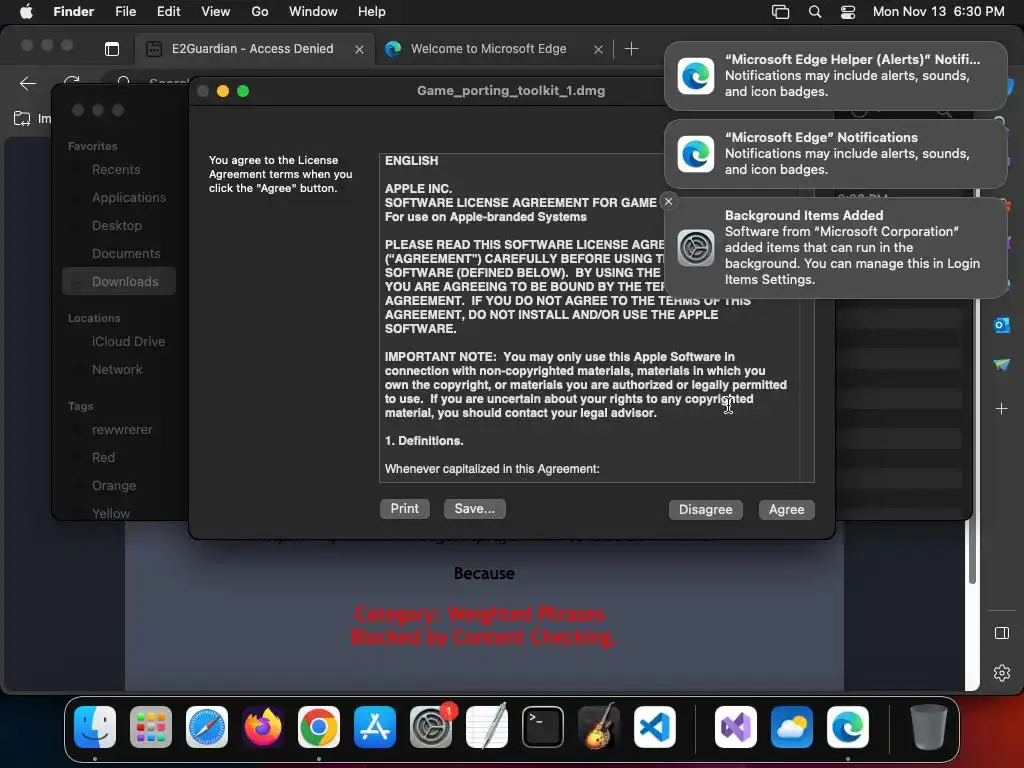
Task: Open GarageBand from the Dock
Action: 599,727
